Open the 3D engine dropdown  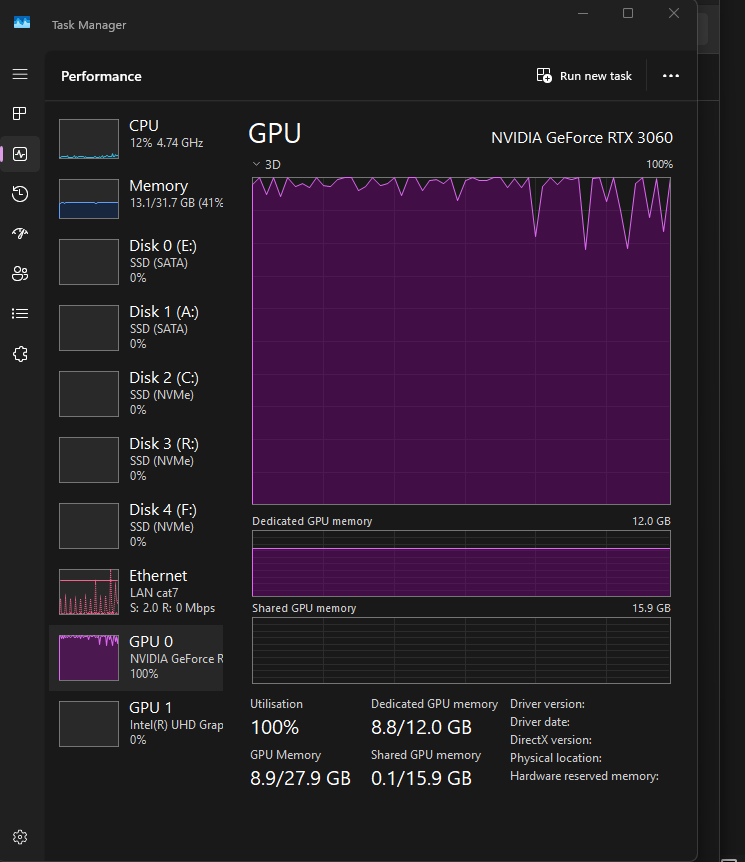point(265,164)
